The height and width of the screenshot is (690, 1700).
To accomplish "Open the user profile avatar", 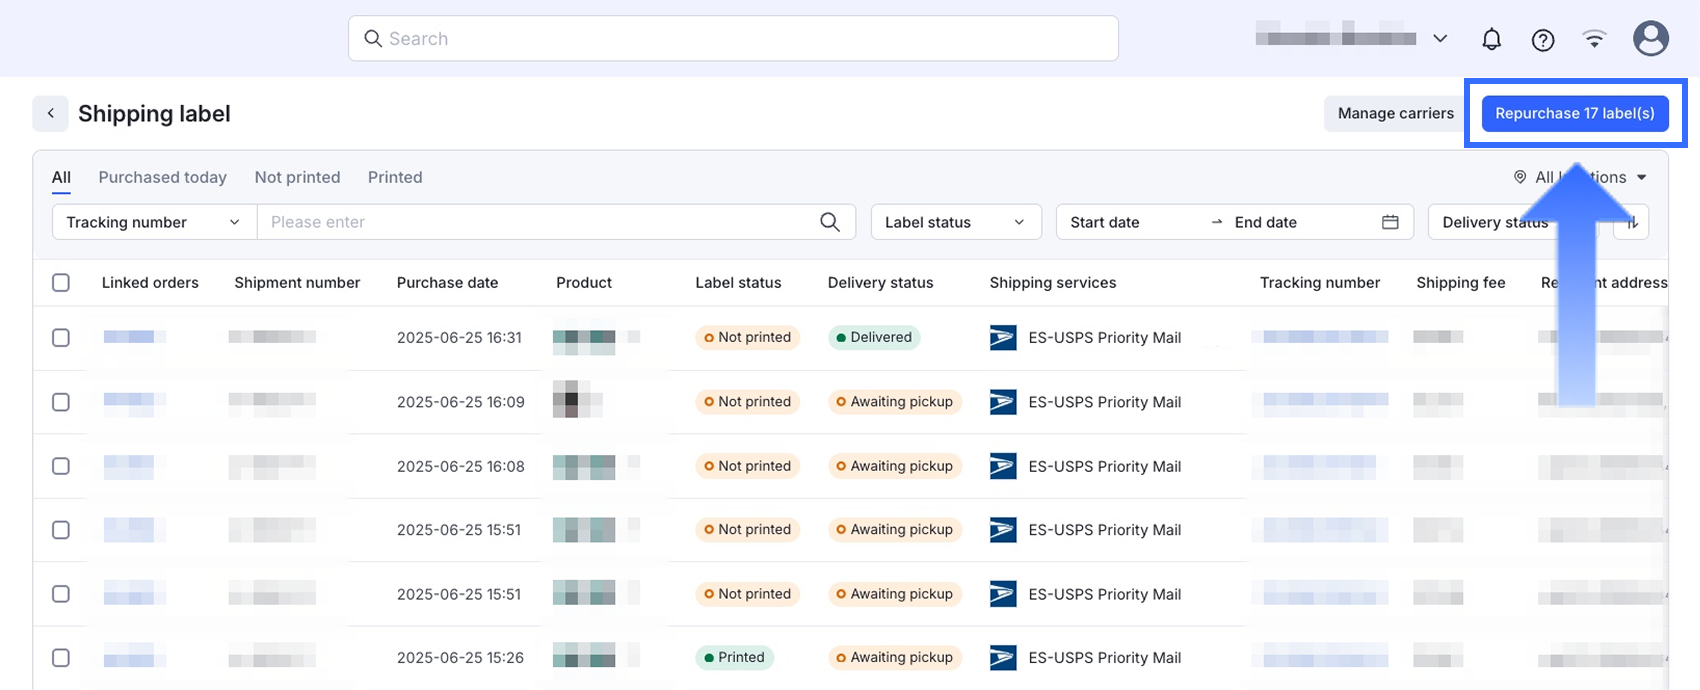I will tap(1650, 39).
